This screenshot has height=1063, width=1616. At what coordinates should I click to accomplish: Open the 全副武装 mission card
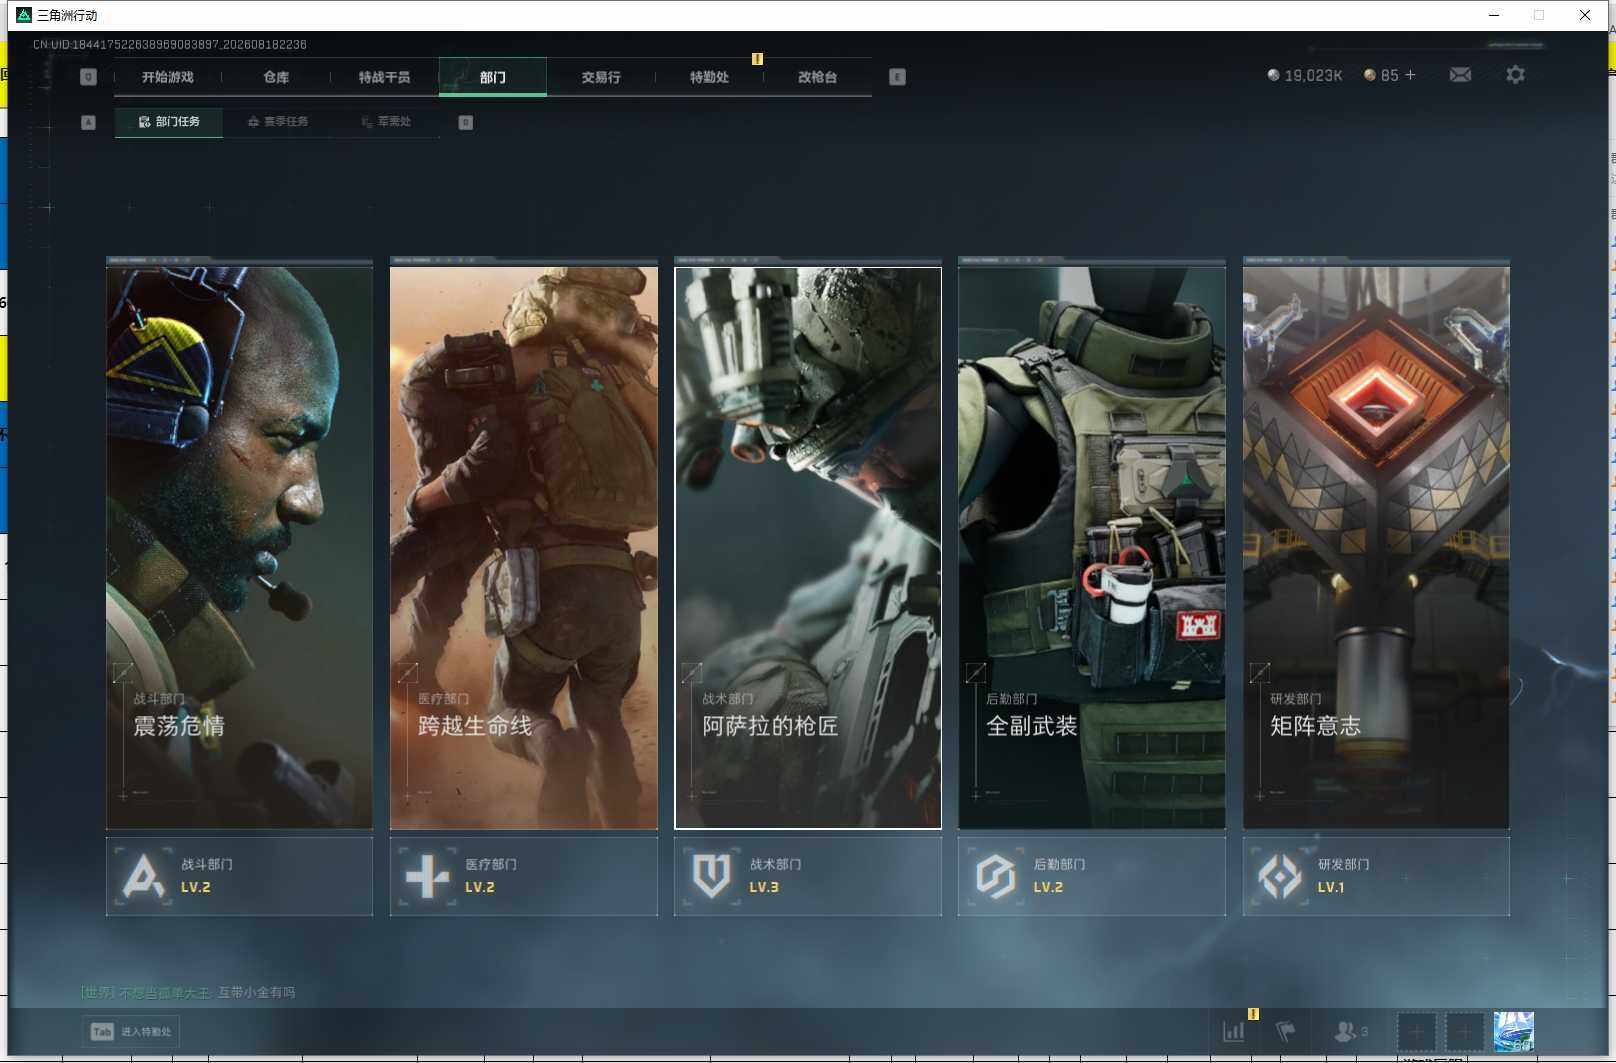1092,547
